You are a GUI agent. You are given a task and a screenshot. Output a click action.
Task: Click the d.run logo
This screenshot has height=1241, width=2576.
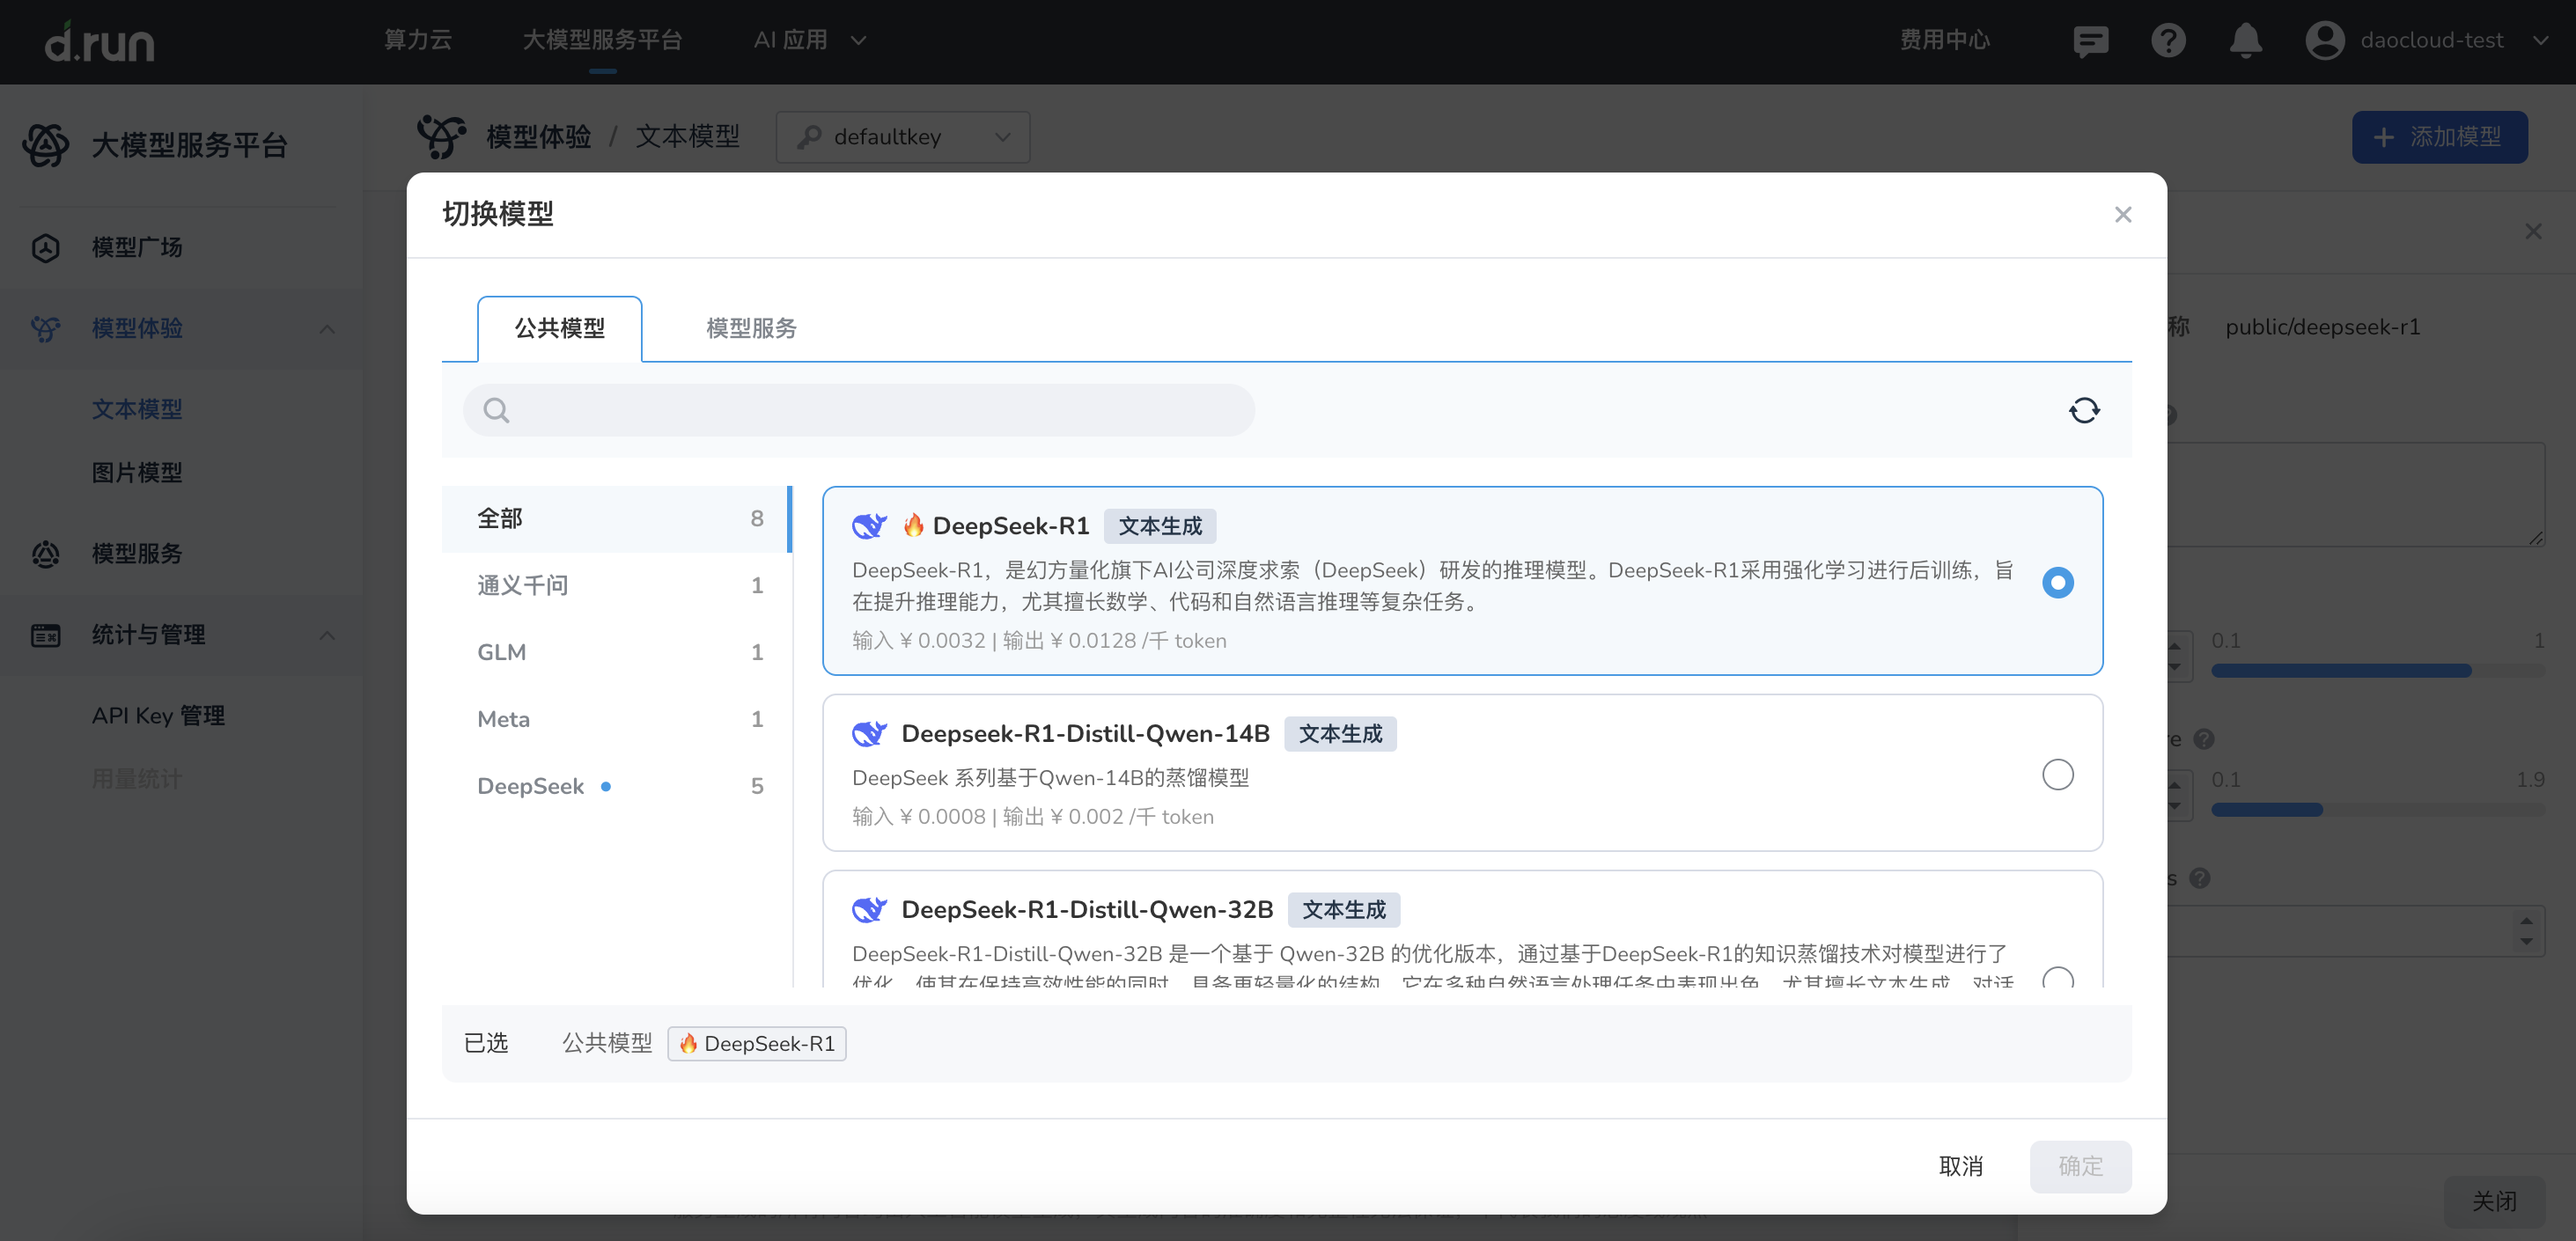pyautogui.click(x=99, y=41)
